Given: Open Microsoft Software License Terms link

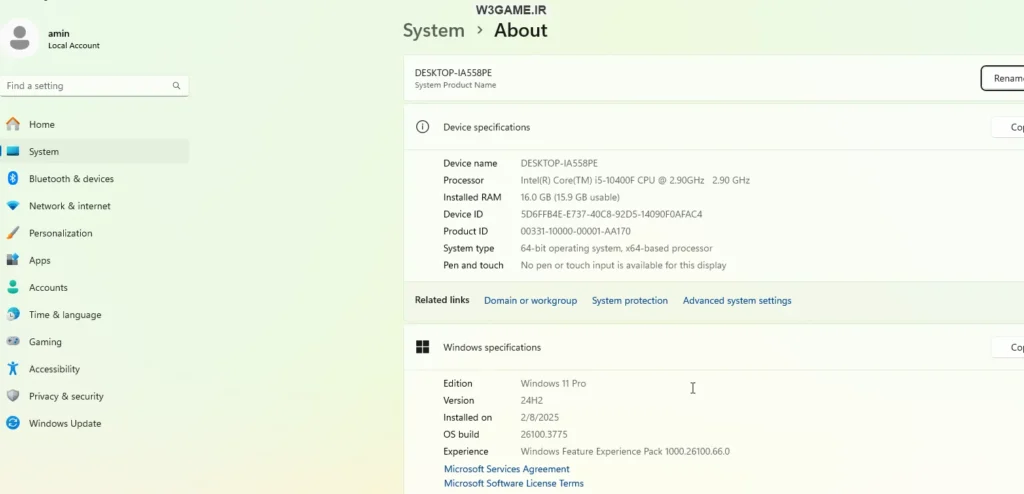Looking at the screenshot, I should [x=514, y=484].
